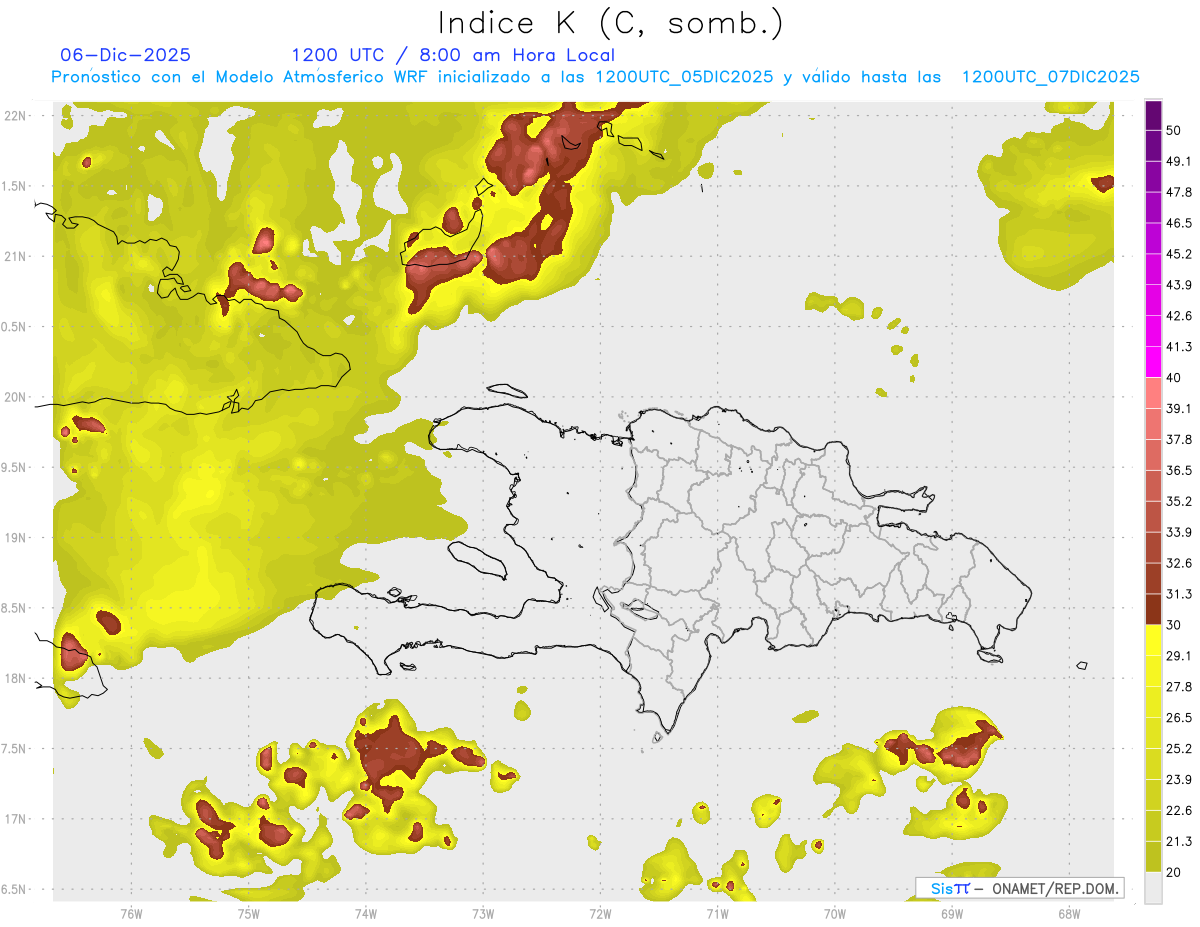Click the '22N' latitude label
Image resolution: width=1200 pixels, height=927 pixels.
tap(15, 115)
